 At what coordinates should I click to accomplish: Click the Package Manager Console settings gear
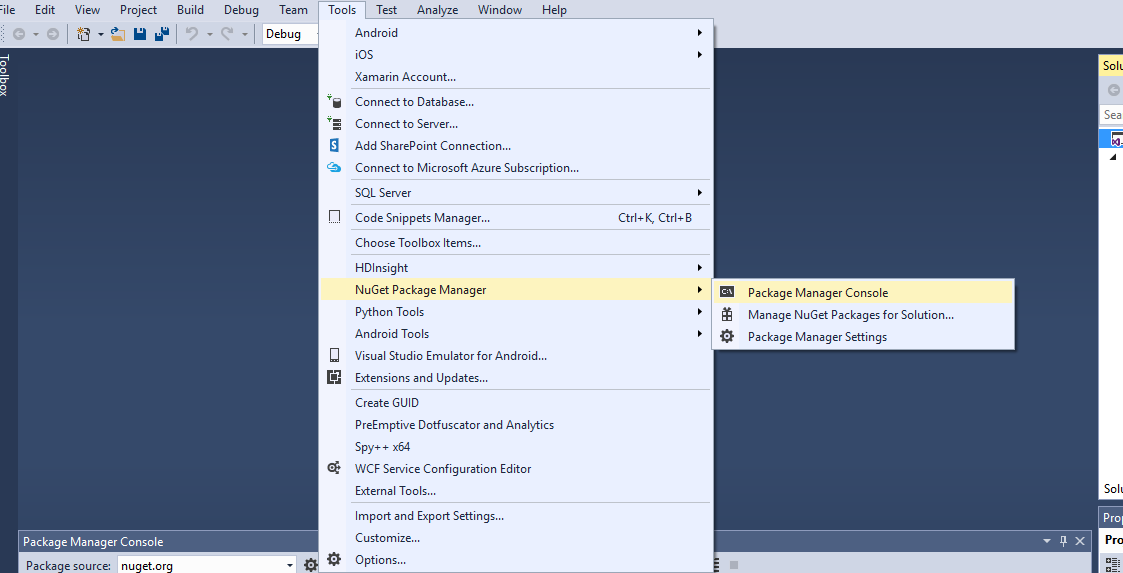(310, 565)
